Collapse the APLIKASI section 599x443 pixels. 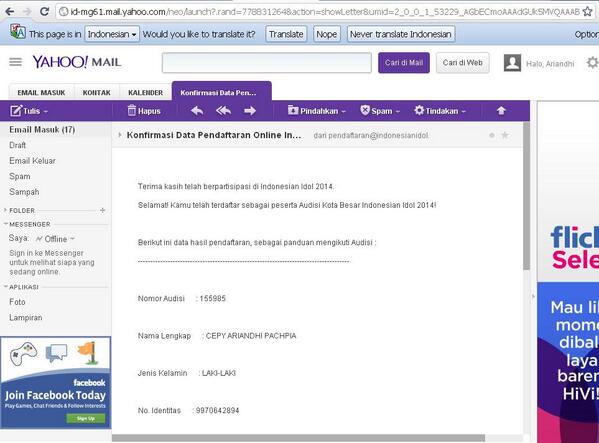pos(6,286)
